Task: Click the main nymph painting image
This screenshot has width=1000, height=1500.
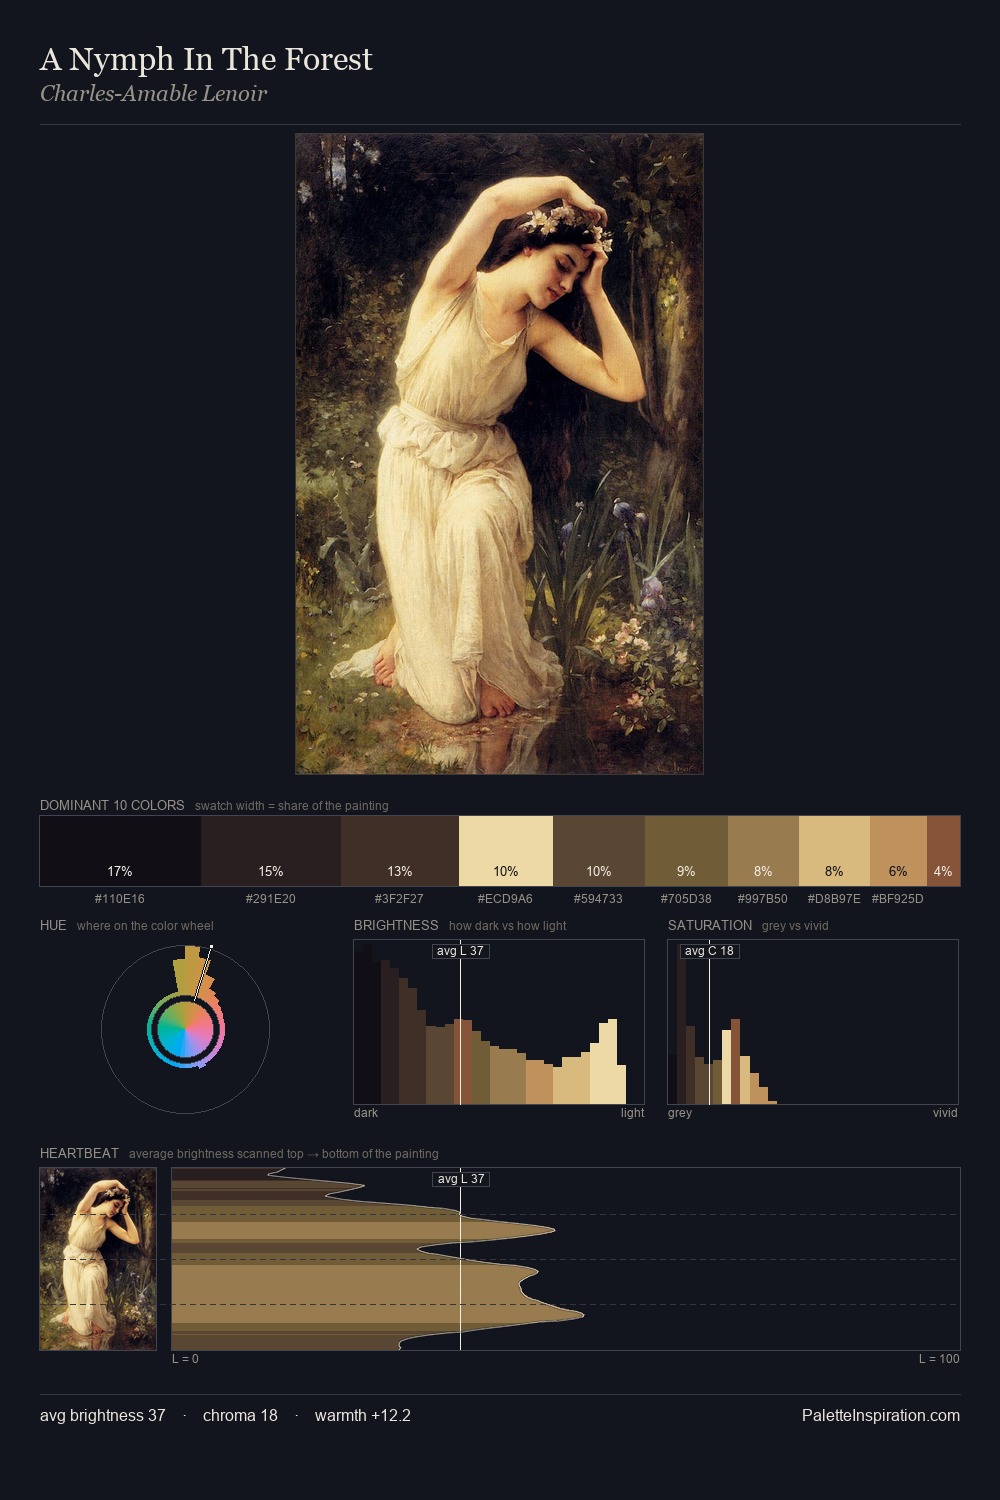Action: (499, 454)
